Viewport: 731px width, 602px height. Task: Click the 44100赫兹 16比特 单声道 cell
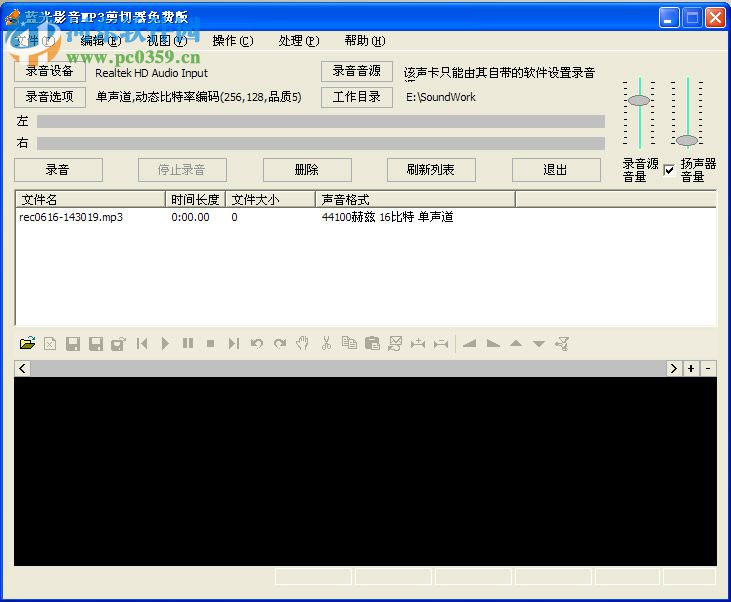tap(387, 217)
